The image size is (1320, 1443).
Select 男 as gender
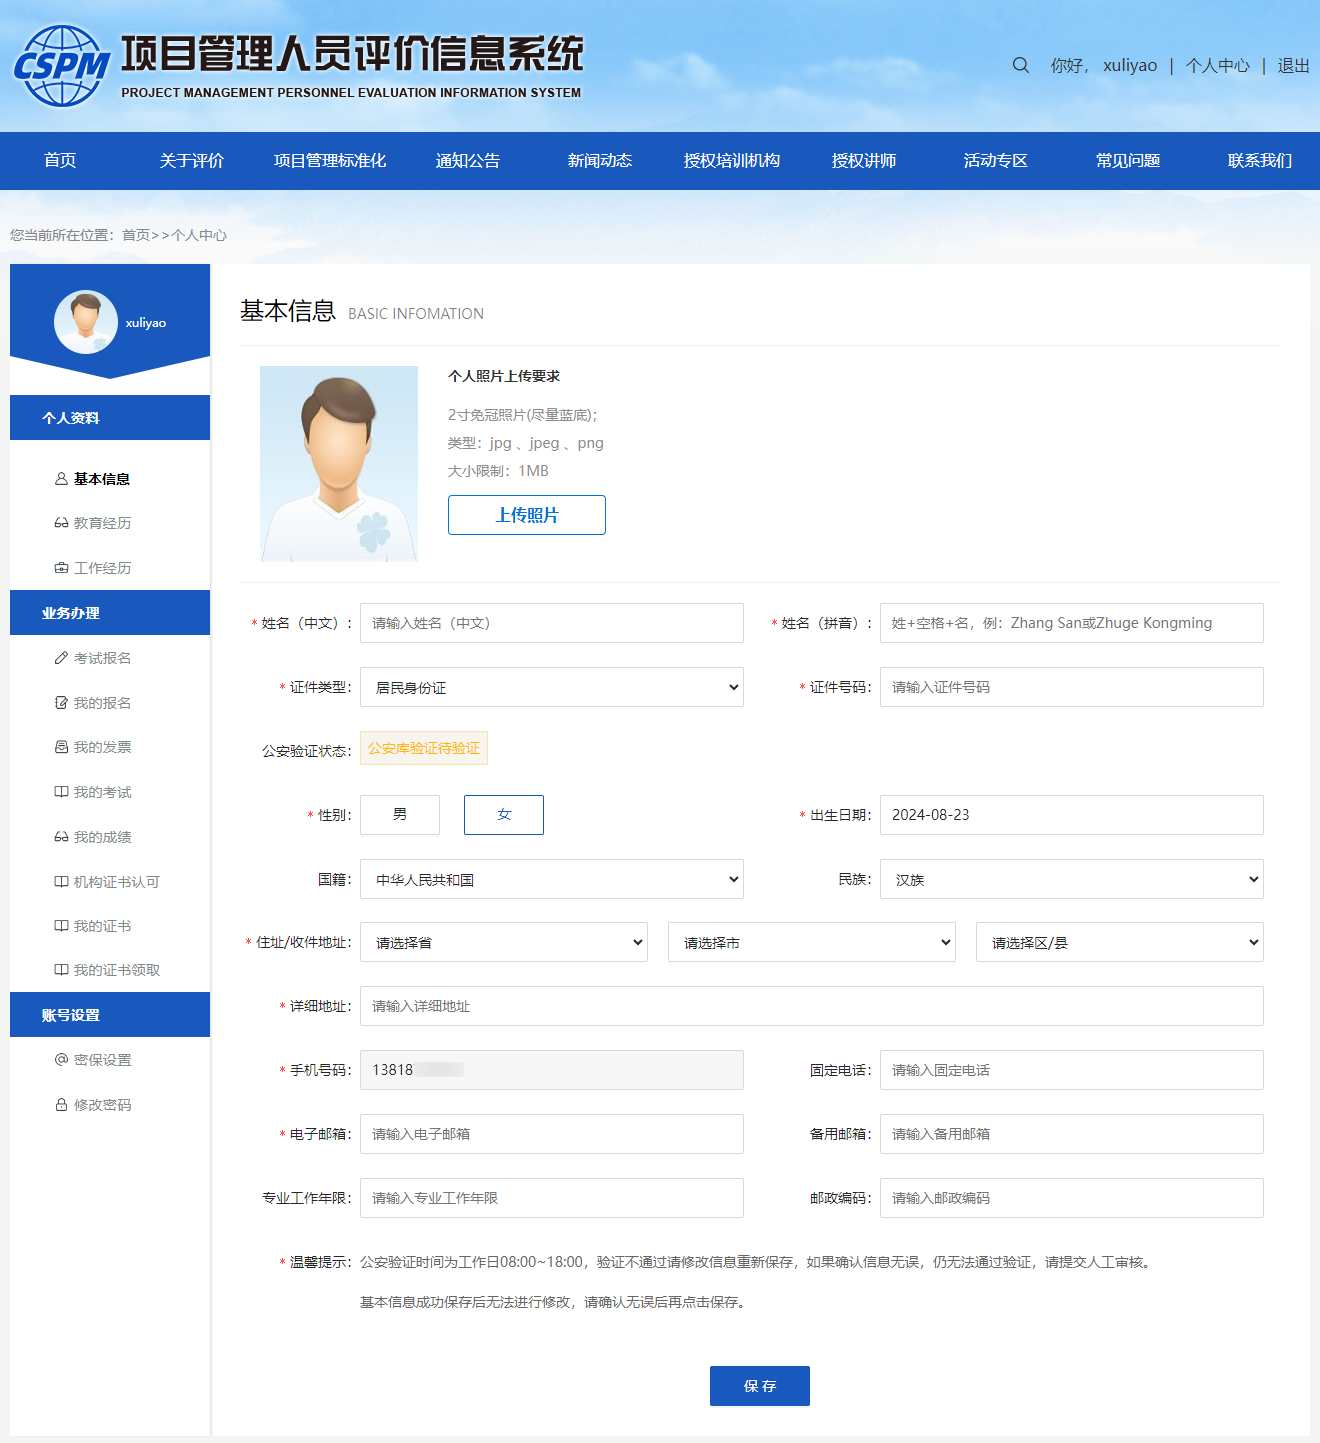click(400, 815)
